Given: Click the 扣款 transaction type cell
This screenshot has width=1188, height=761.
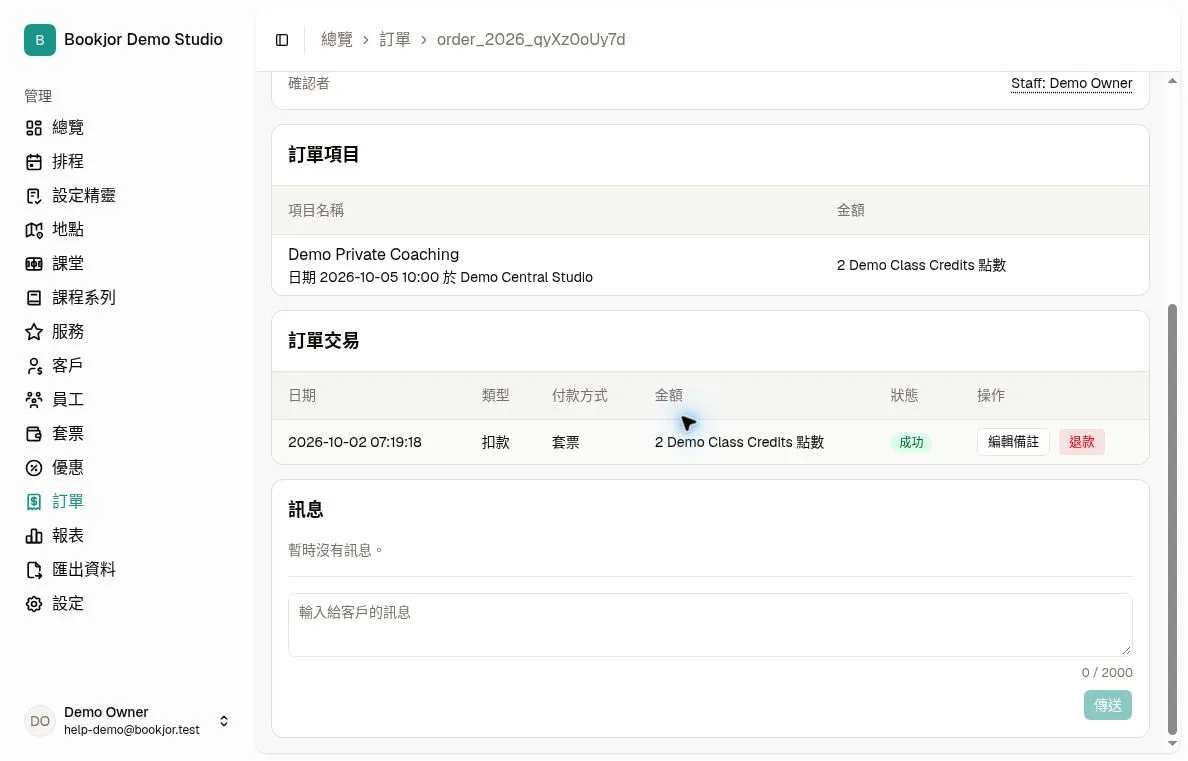Looking at the screenshot, I should point(496,442).
